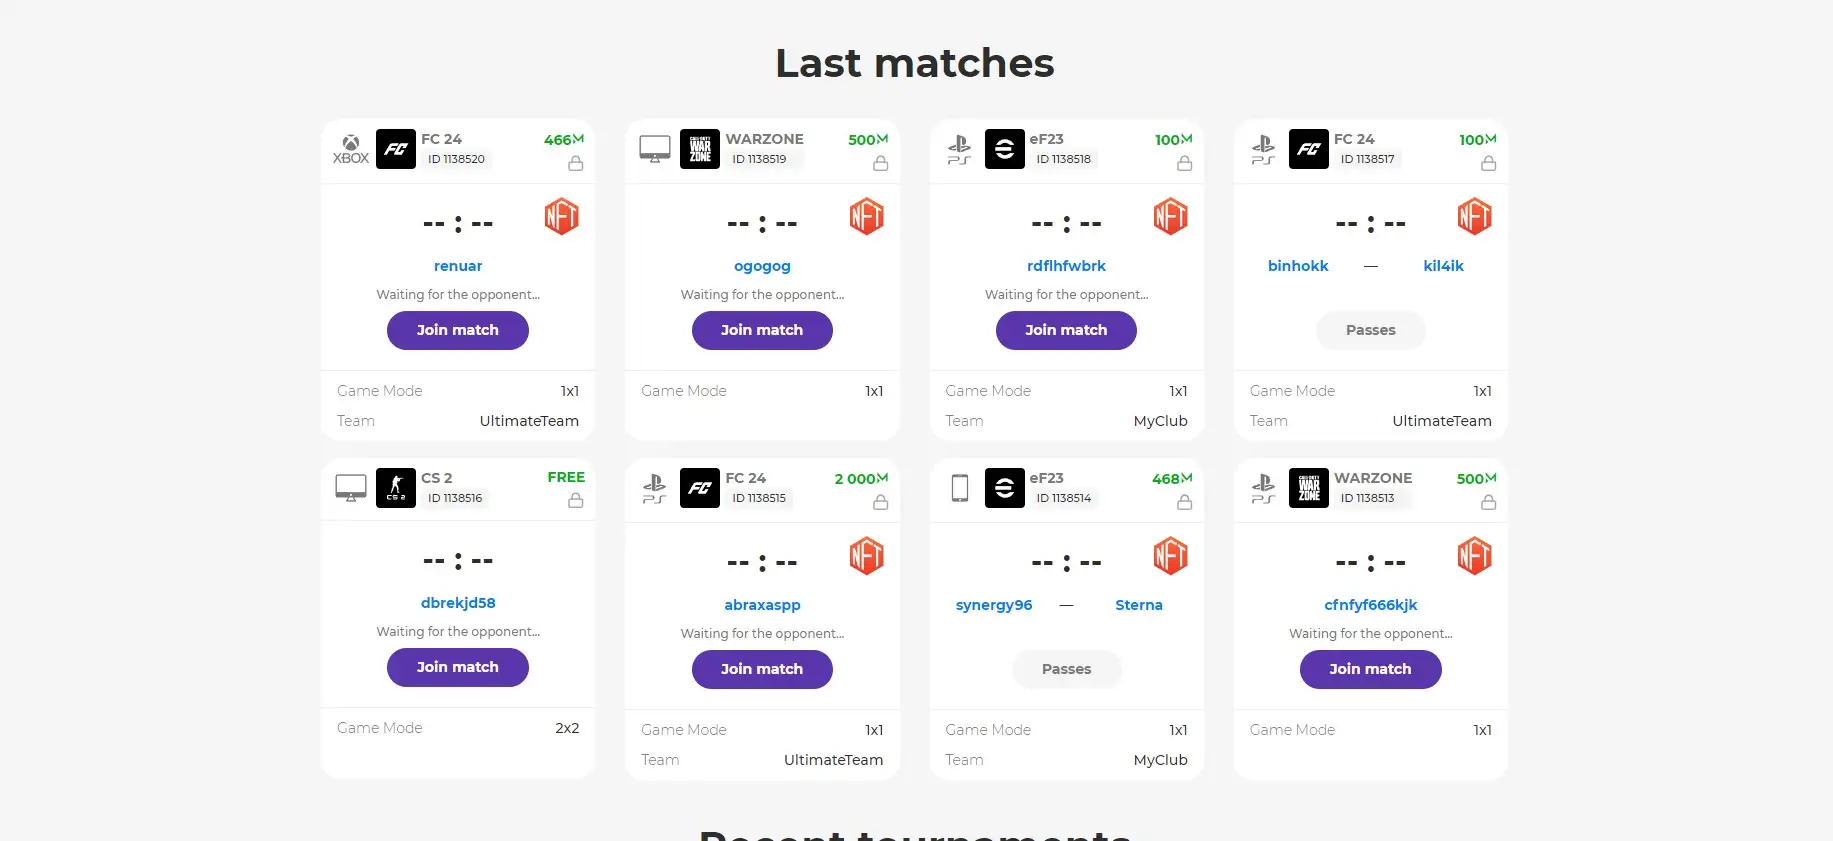Viewport: 1833px width, 841px height.
Task: Open the ogogog player profile link
Action: [762, 266]
